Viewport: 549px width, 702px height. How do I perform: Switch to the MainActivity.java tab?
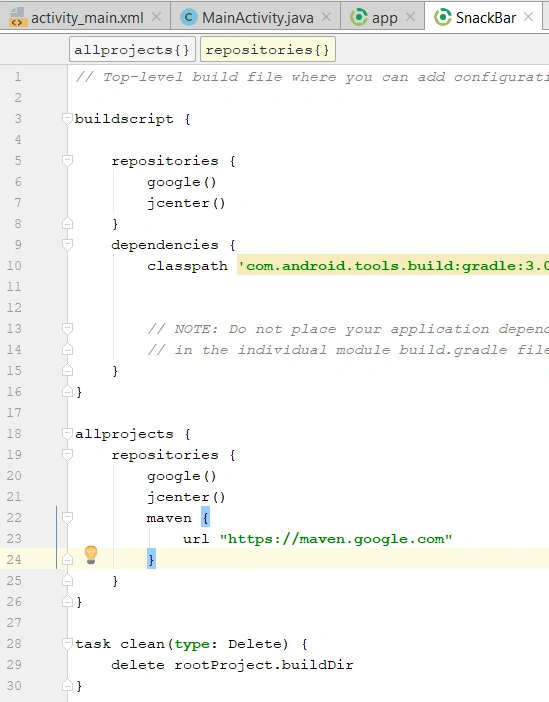pyautogui.click(x=257, y=17)
